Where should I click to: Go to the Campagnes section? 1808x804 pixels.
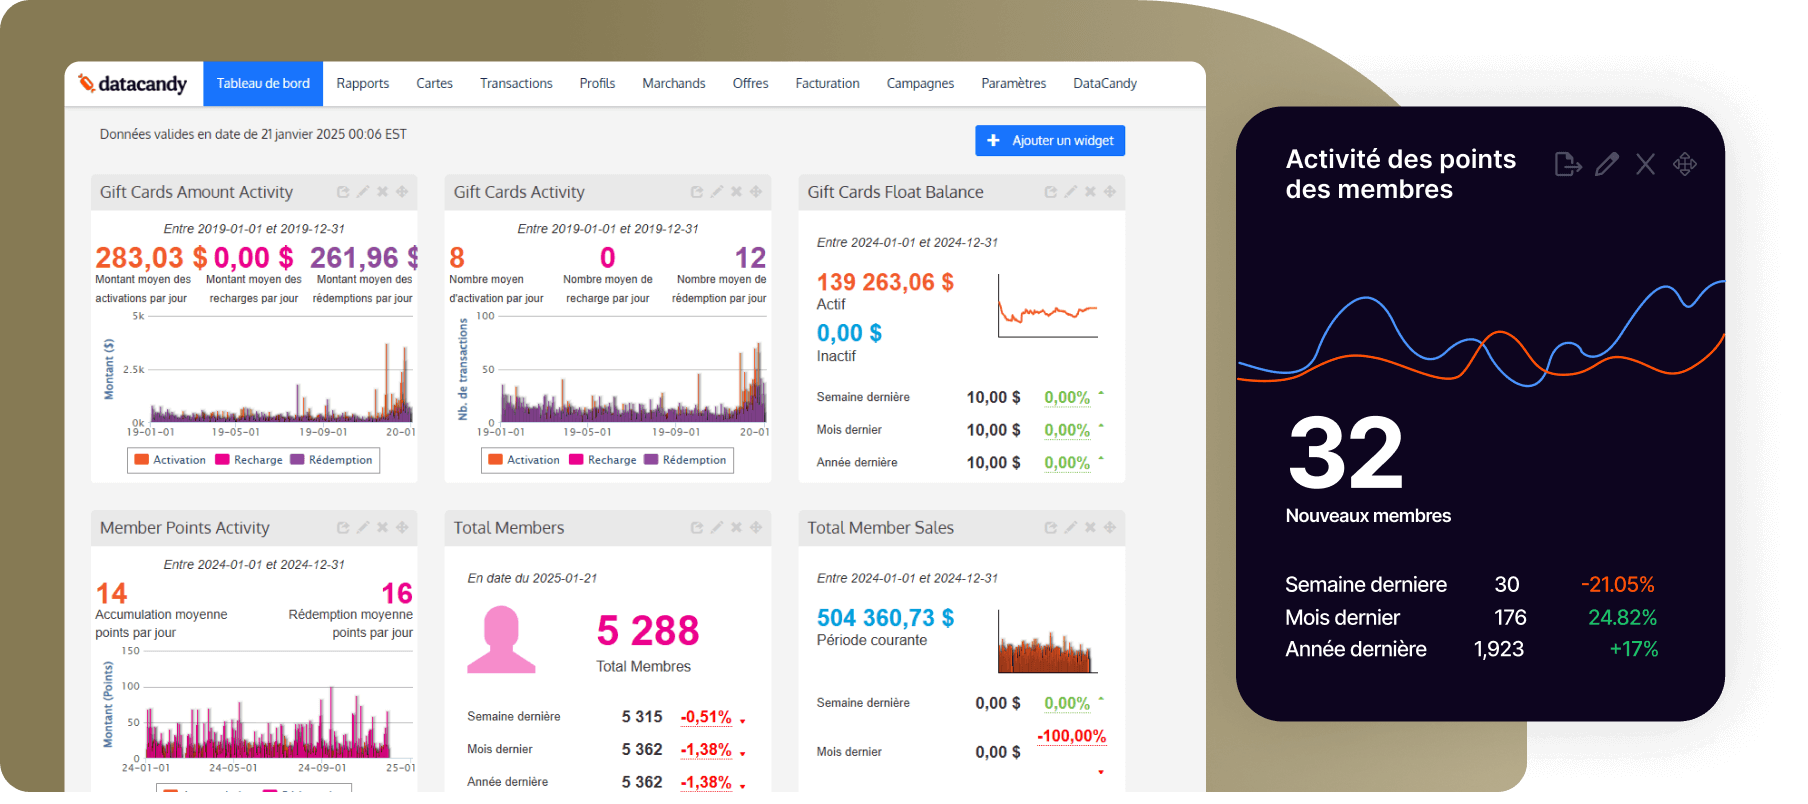tap(920, 84)
